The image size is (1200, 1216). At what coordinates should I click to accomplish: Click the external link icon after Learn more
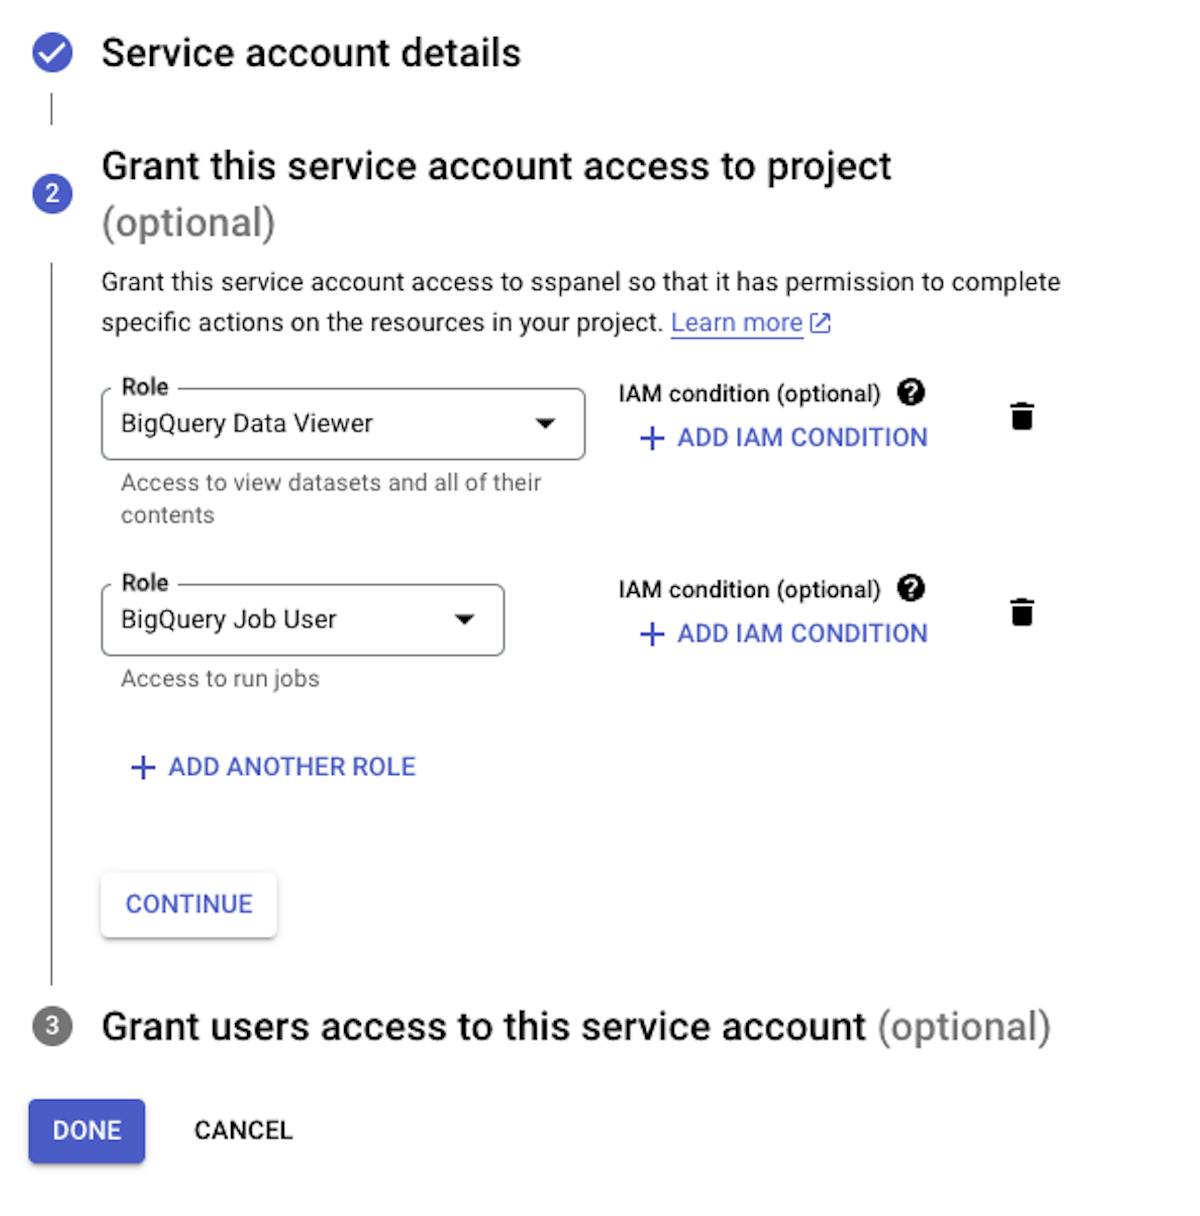pos(820,323)
